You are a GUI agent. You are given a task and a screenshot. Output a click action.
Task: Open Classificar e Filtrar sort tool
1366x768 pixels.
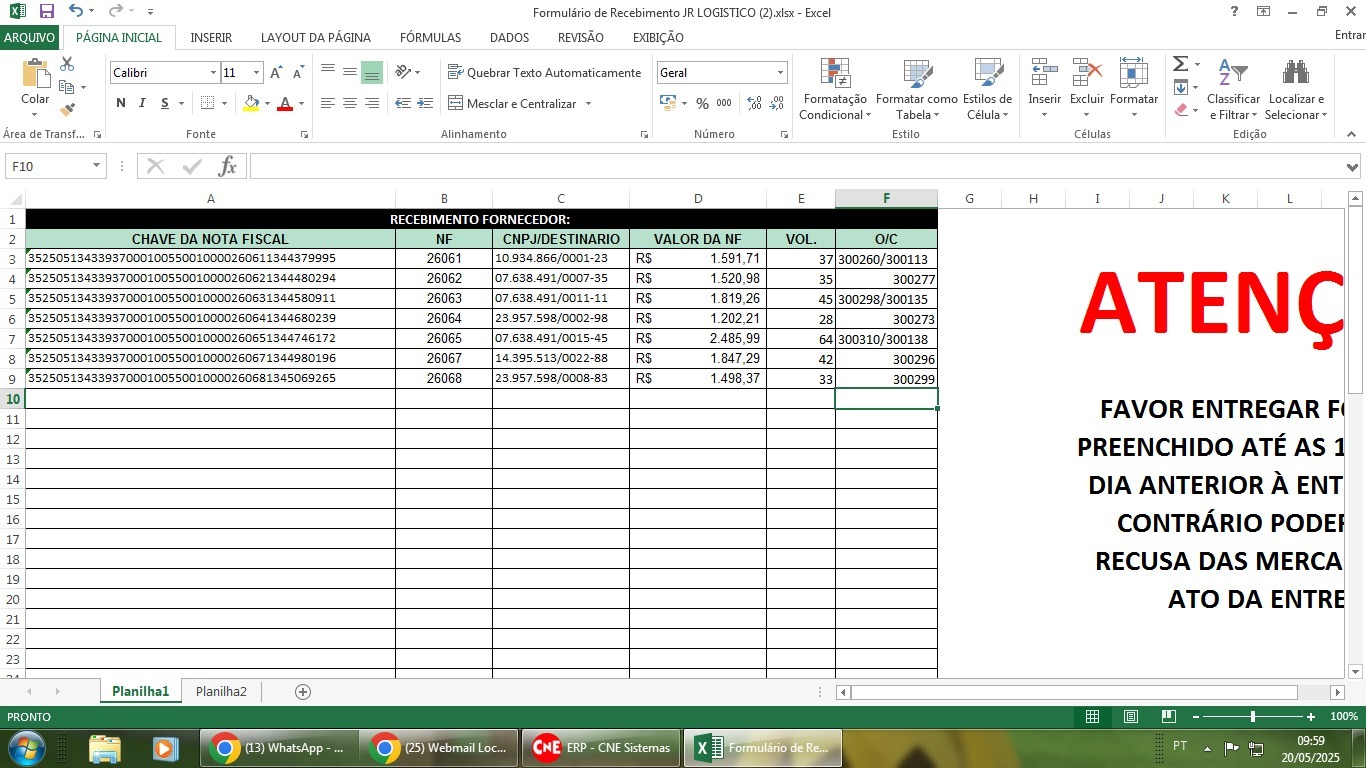tap(1233, 90)
